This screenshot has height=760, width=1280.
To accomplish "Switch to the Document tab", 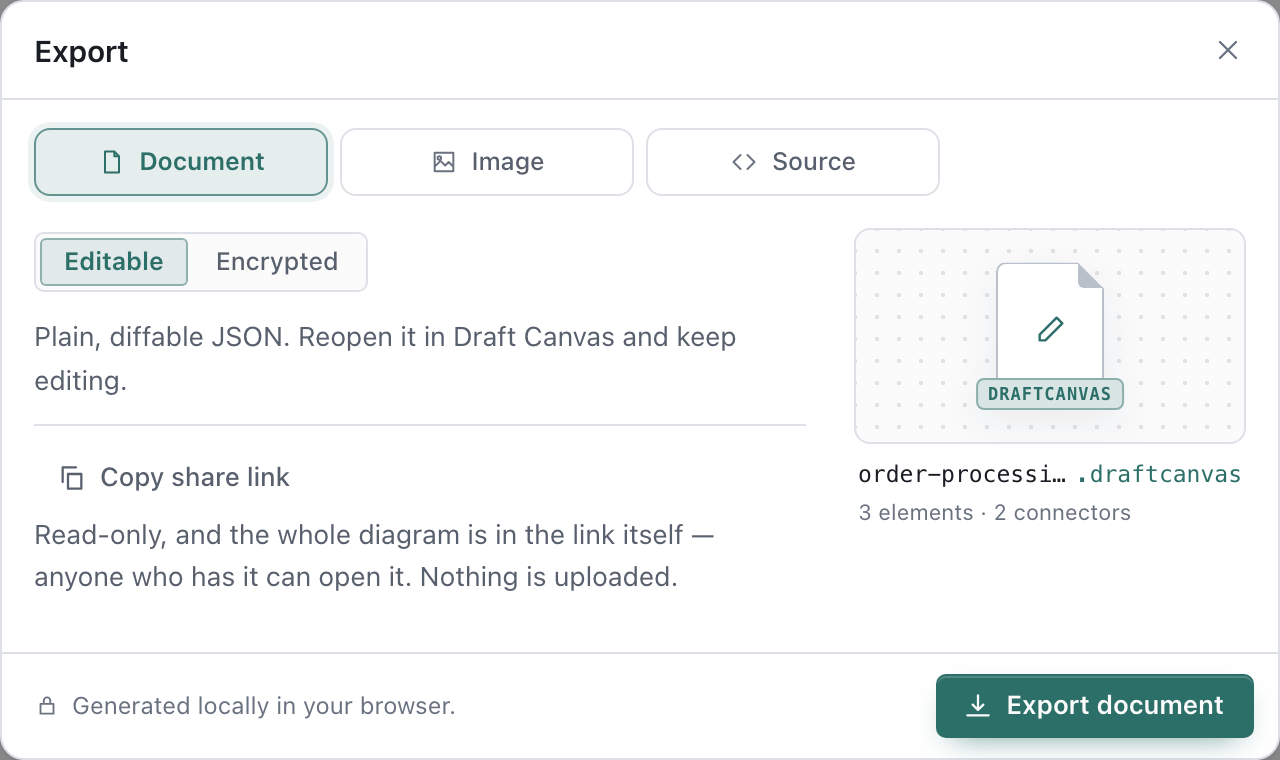I will (x=181, y=162).
